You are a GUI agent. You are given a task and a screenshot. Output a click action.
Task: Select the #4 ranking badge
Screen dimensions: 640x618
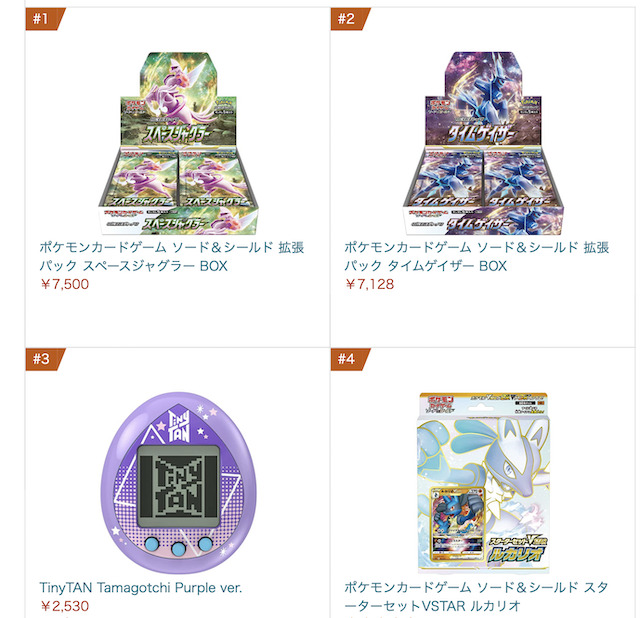[x=350, y=359]
